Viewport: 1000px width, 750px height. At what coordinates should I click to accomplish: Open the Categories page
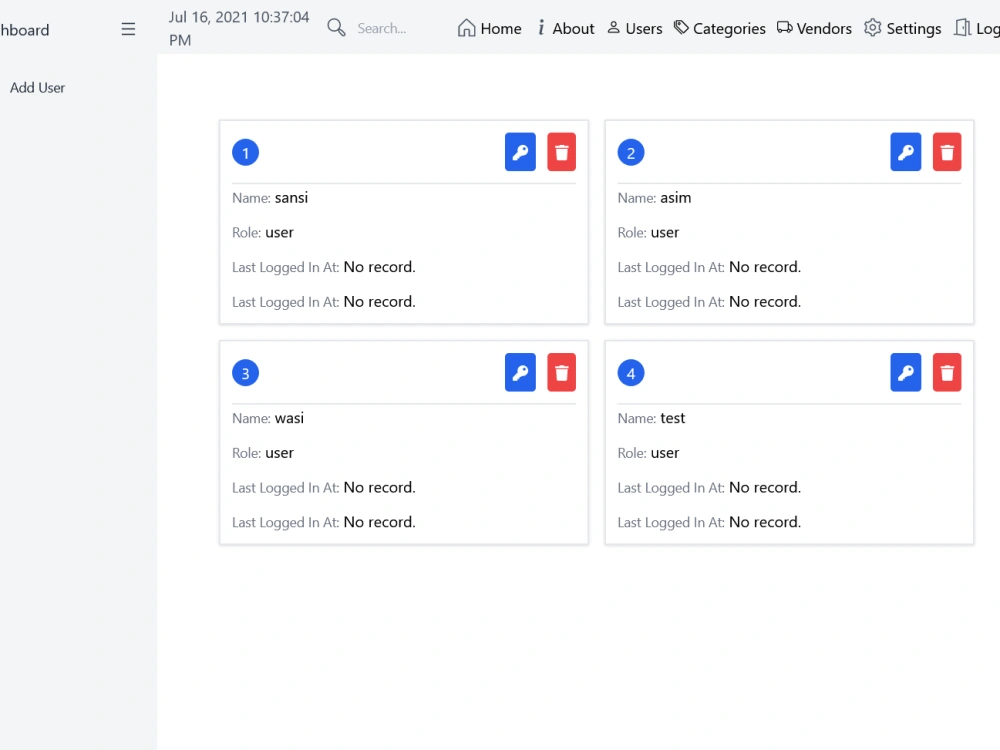tap(719, 29)
